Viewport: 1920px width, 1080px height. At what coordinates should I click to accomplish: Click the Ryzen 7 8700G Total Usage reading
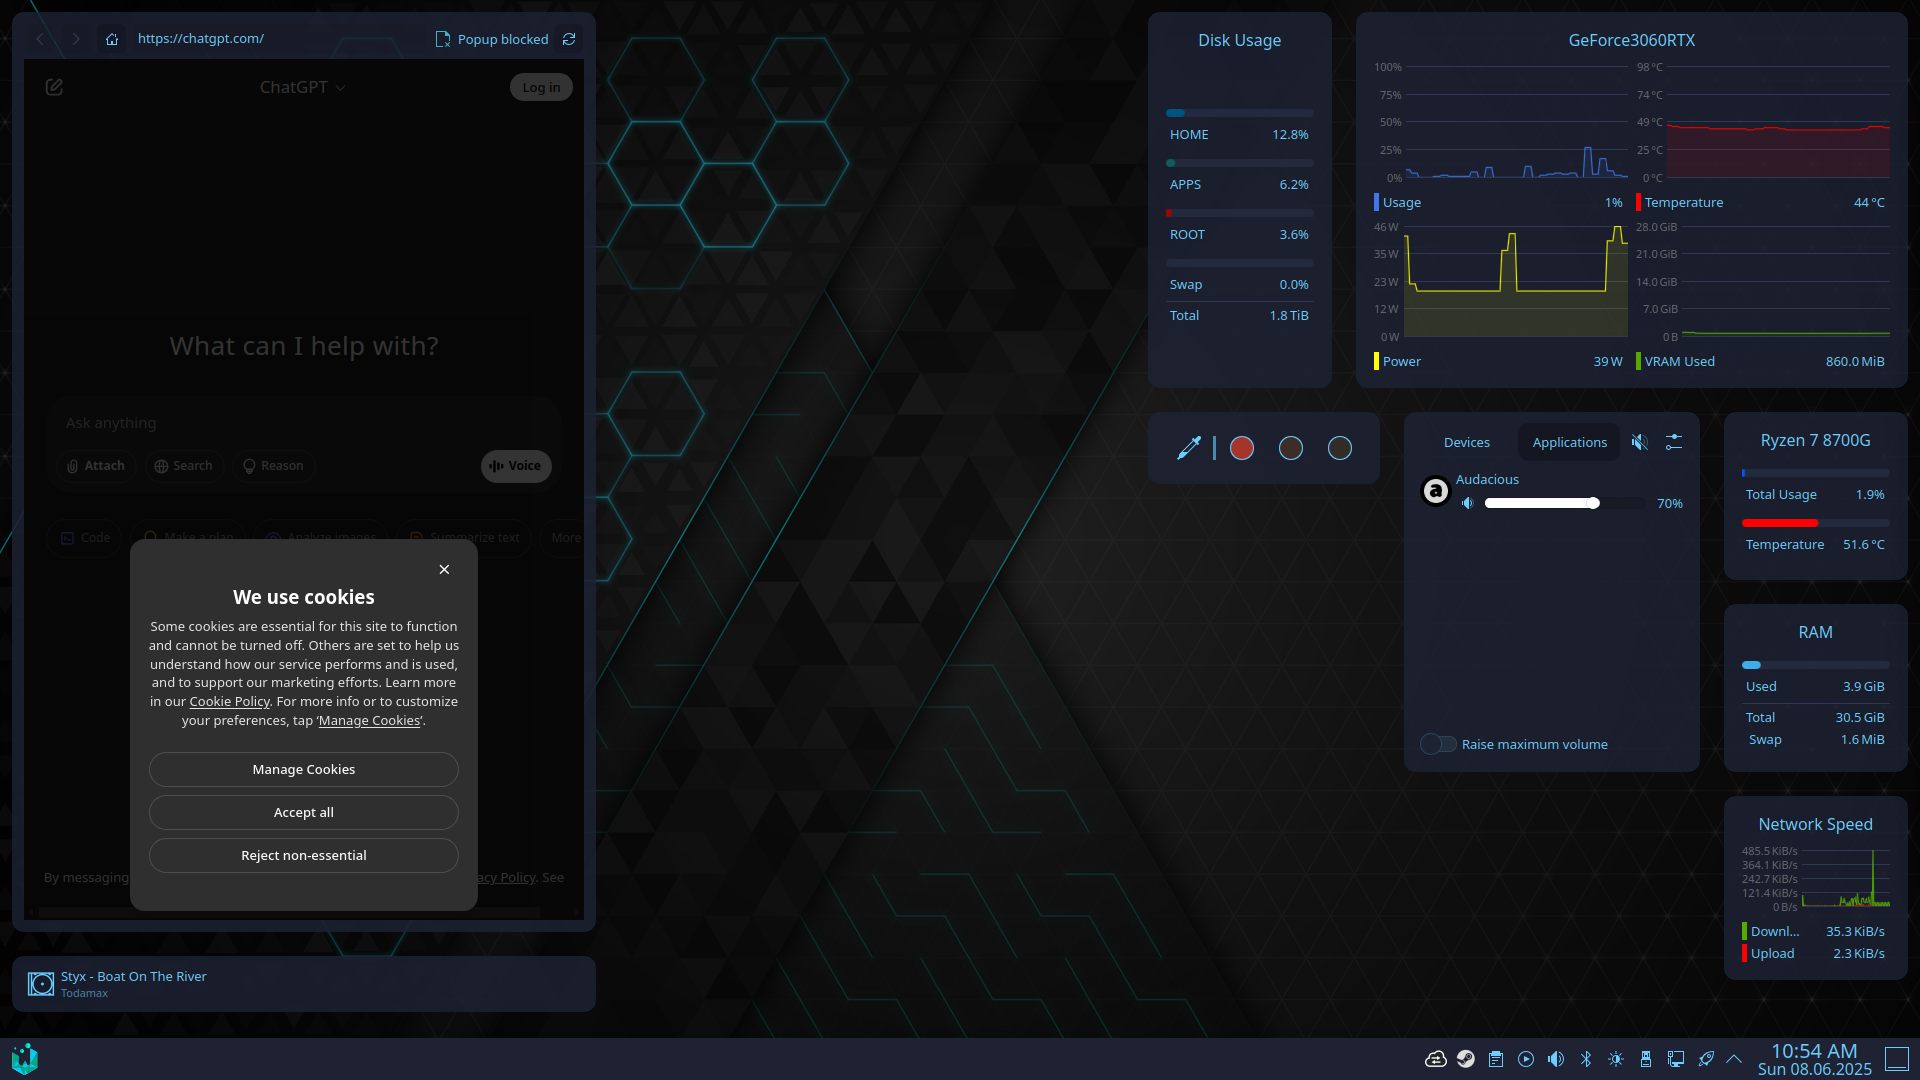(1815, 495)
